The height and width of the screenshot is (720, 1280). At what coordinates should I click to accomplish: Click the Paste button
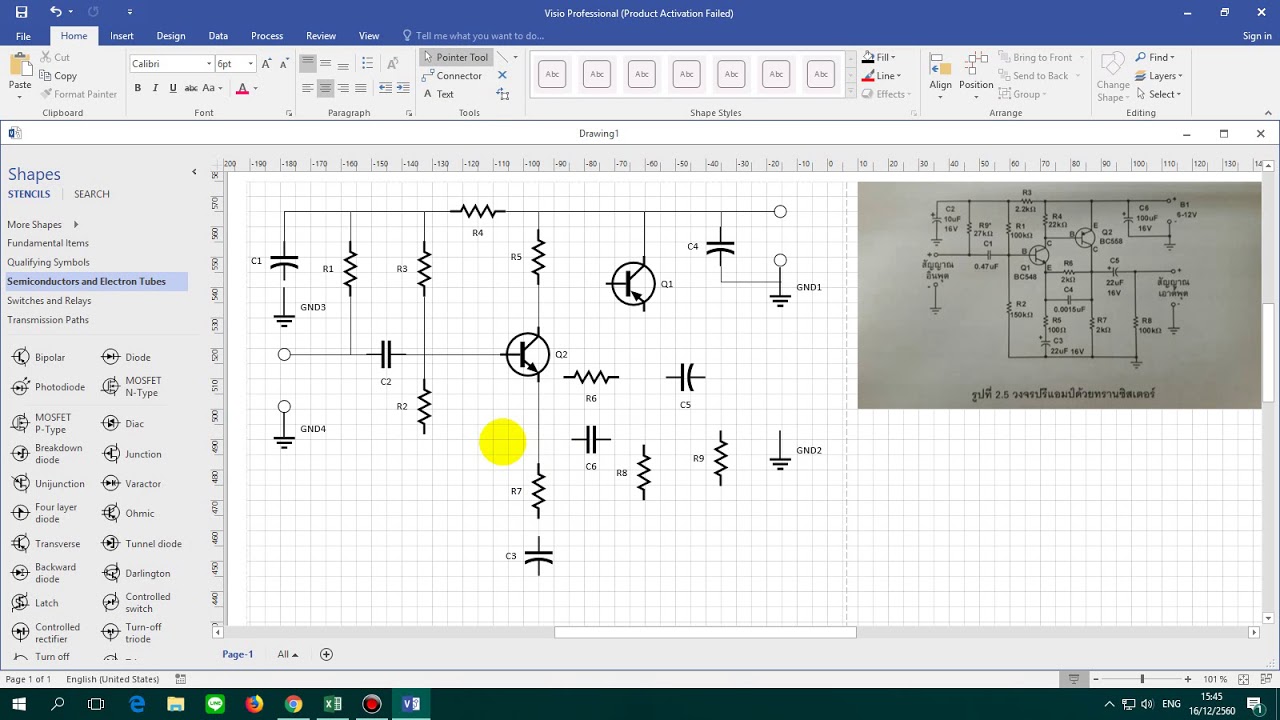pos(20,73)
